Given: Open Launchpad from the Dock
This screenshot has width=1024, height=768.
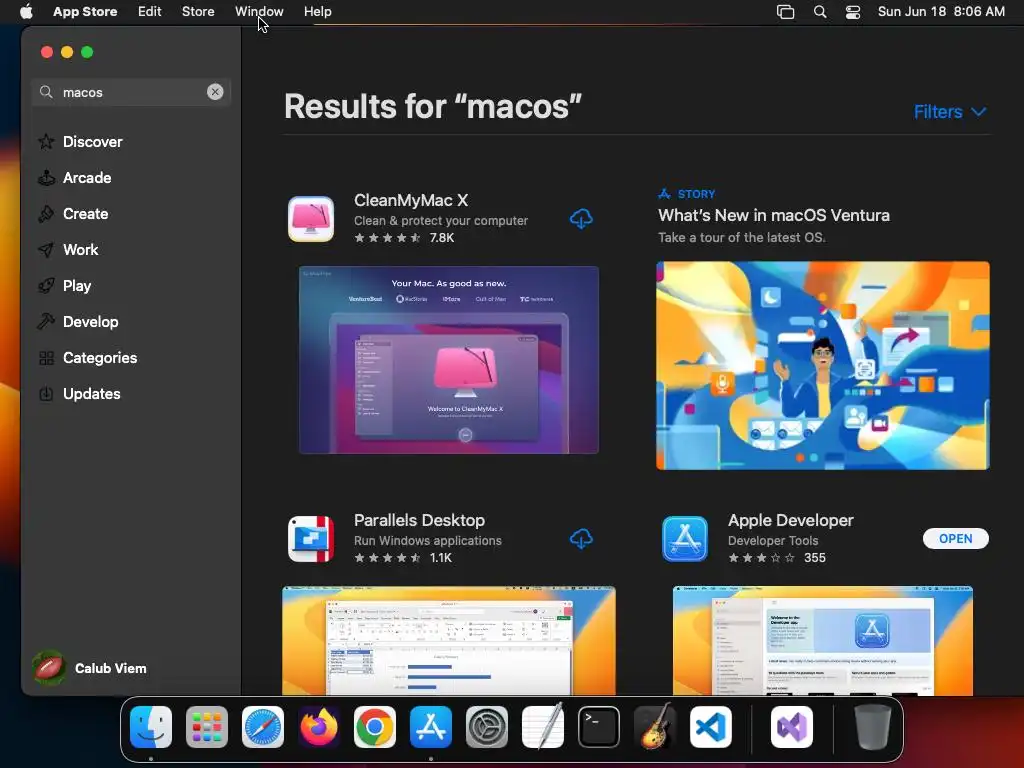Looking at the screenshot, I should coord(207,727).
